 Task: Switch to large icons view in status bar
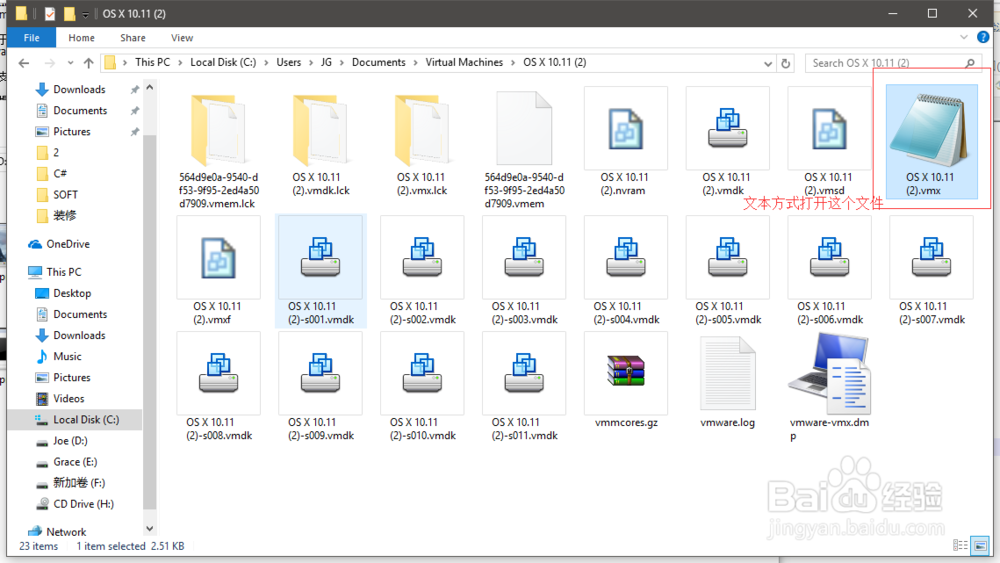coord(980,545)
